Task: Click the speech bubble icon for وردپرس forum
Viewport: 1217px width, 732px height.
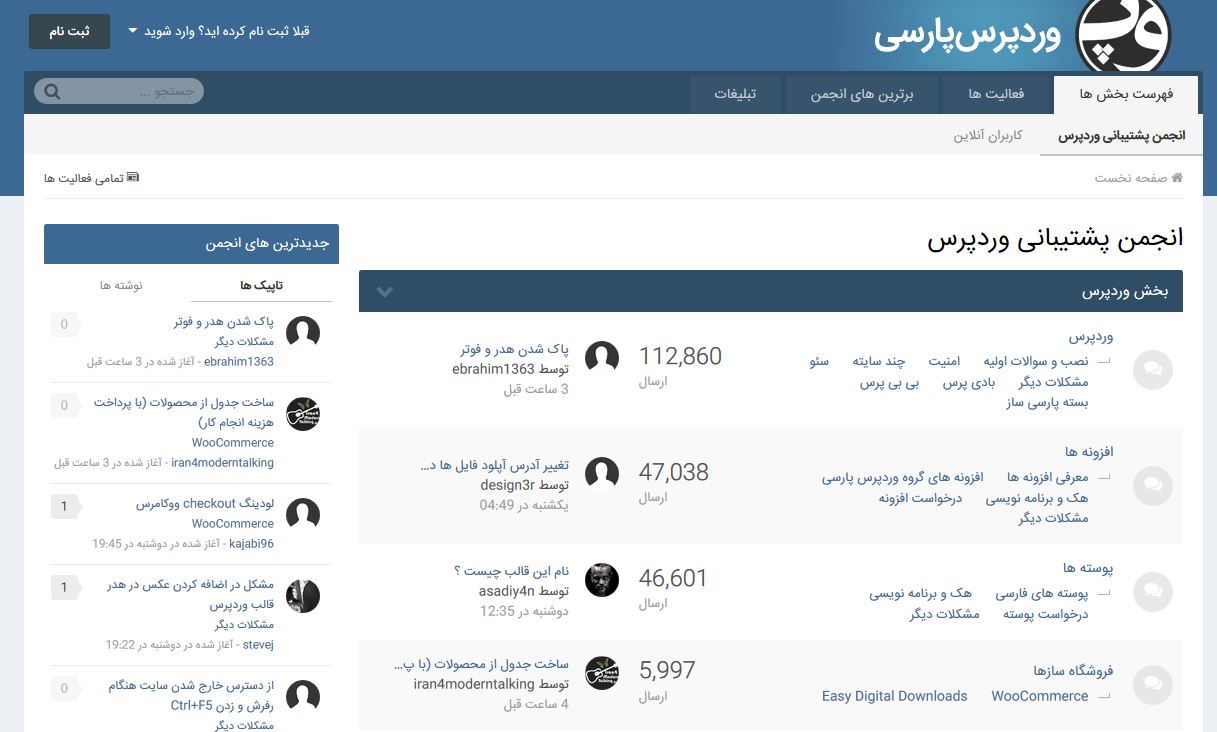Action: point(1152,370)
